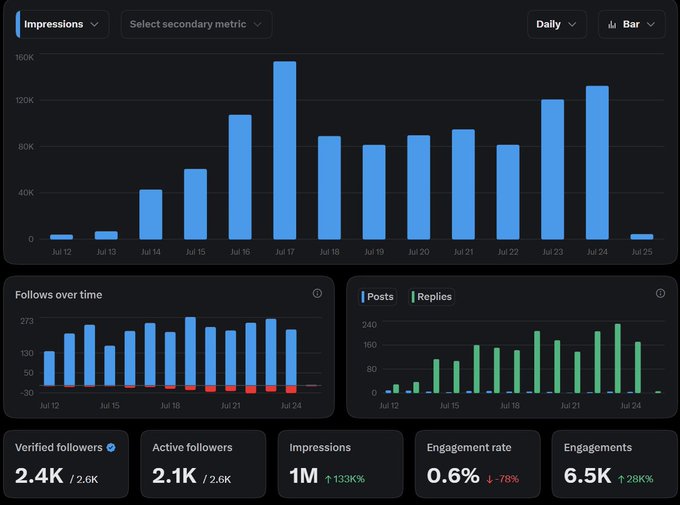Screen dimensions: 680x505
Task: Click the Follows over time title
Action: coord(59,295)
